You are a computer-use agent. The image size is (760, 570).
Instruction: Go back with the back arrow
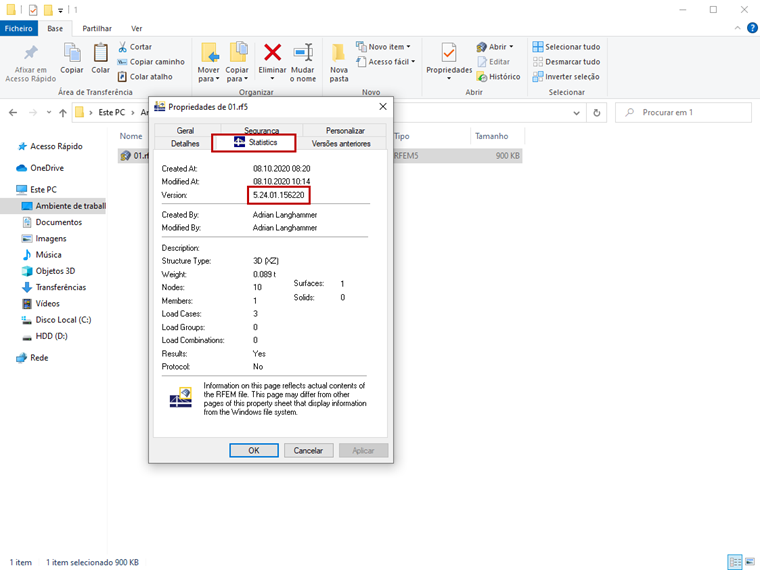(13, 112)
